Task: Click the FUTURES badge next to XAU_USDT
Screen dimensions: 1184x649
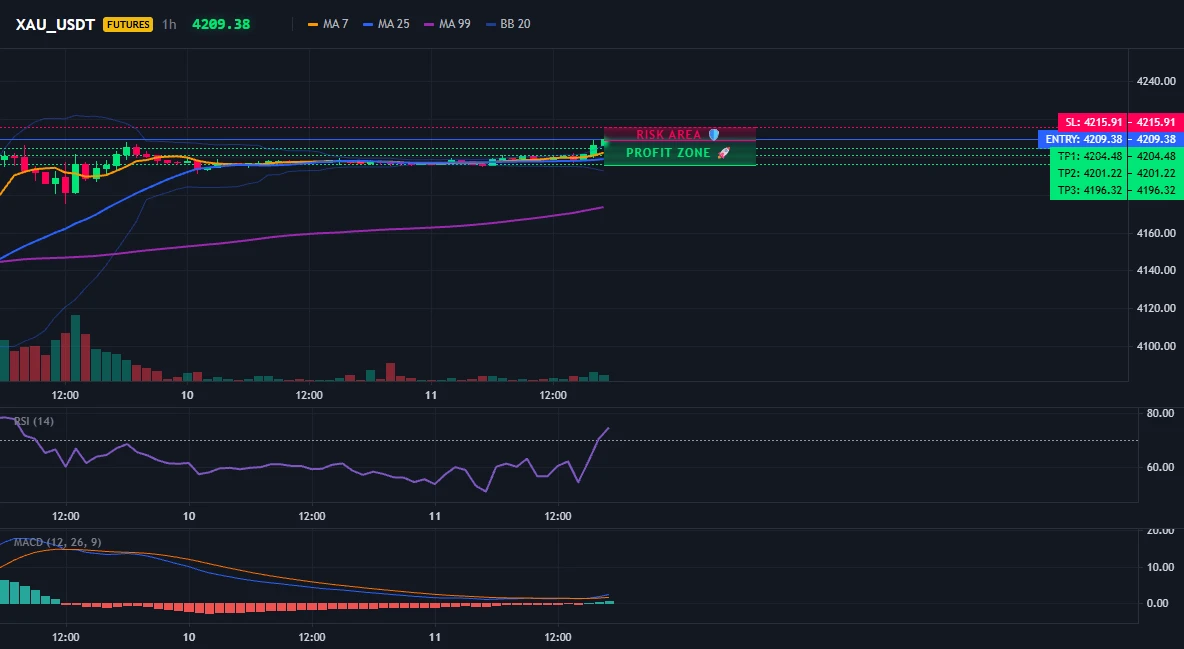Action: pyautogui.click(x=128, y=24)
